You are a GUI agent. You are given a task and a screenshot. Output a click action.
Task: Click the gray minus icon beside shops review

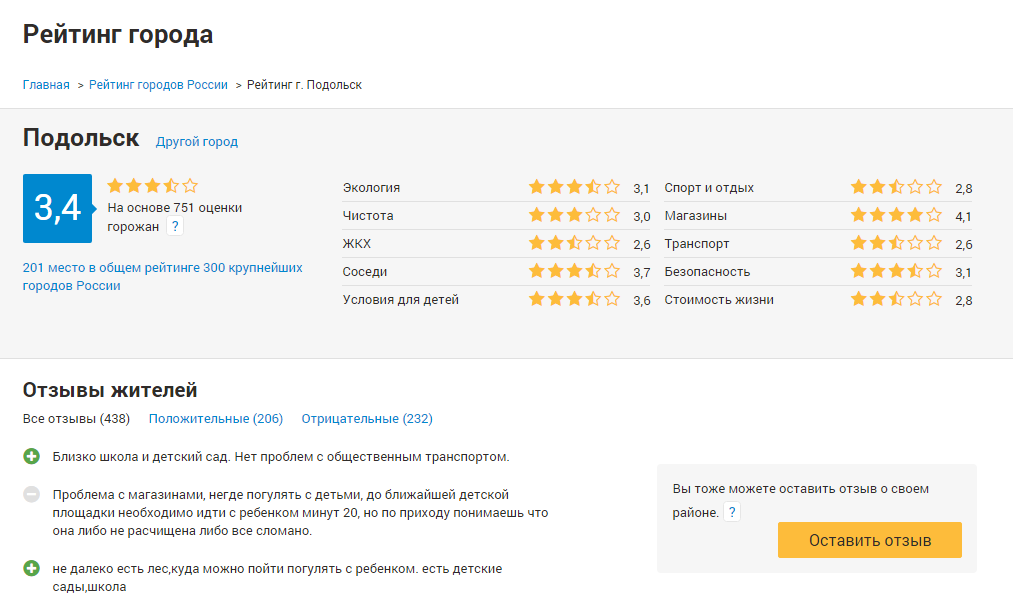click(x=32, y=494)
